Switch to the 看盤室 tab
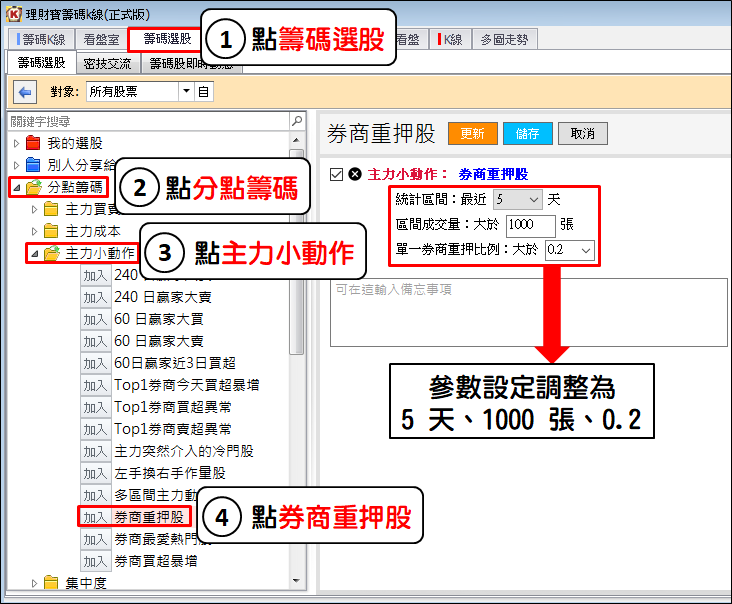Image resolution: width=732 pixels, height=604 pixels. pyautogui.click(x=101, y=40)
